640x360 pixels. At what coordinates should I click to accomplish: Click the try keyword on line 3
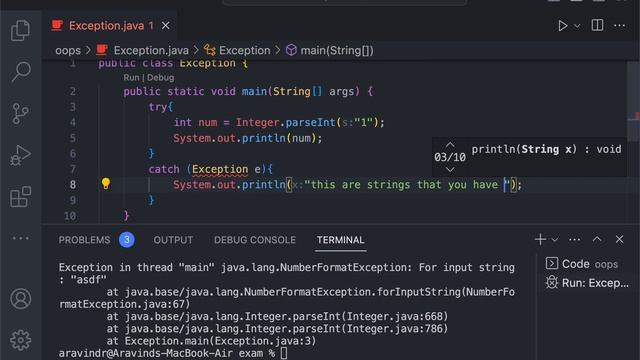coord(158,107)
